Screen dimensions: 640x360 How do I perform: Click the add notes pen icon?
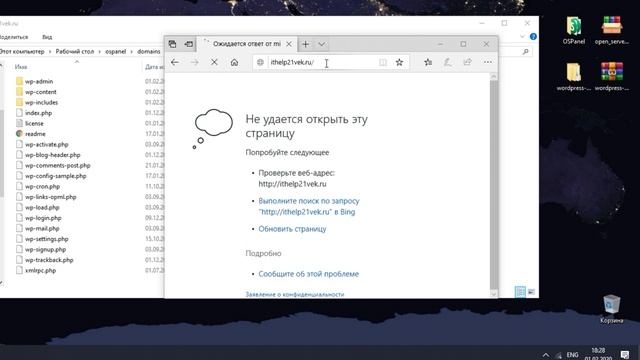pyautogui.click(x=447, y=62)
